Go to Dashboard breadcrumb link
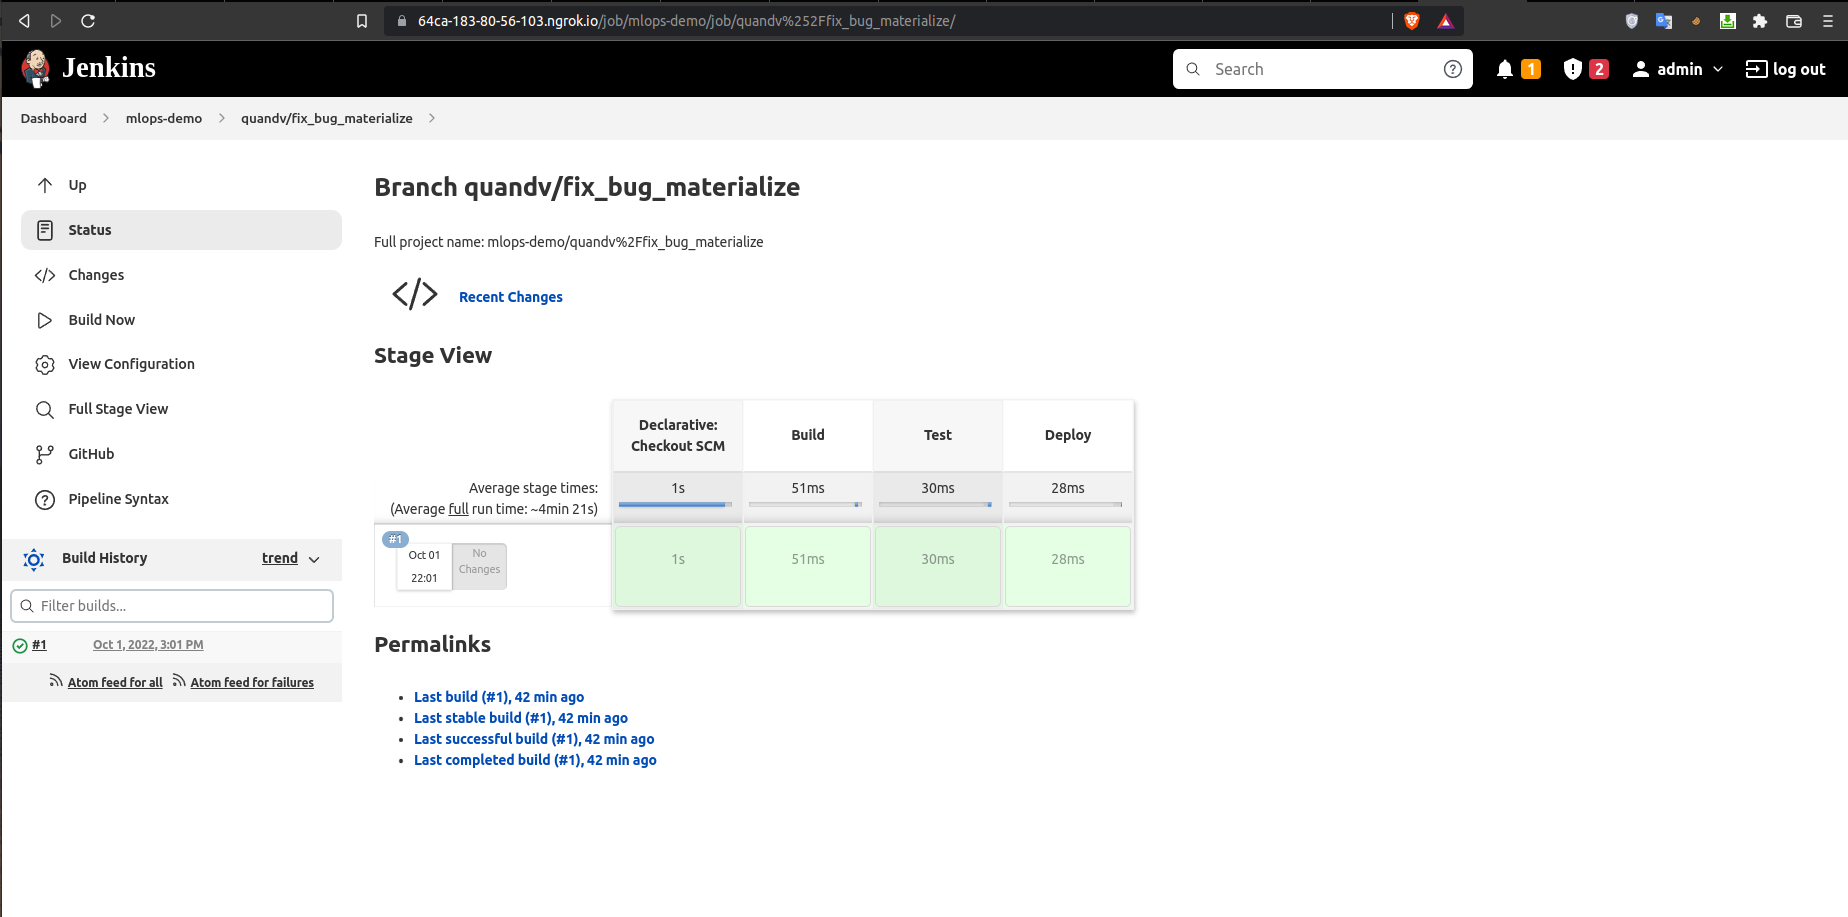Screen dimensions: 1848x917 pos(54,118)
